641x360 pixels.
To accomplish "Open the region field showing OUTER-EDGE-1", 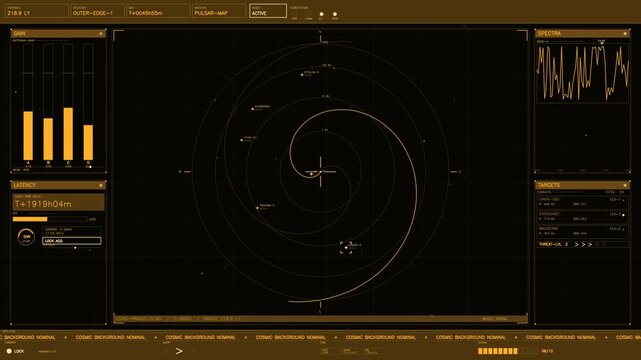I will (x=98, y=11).
